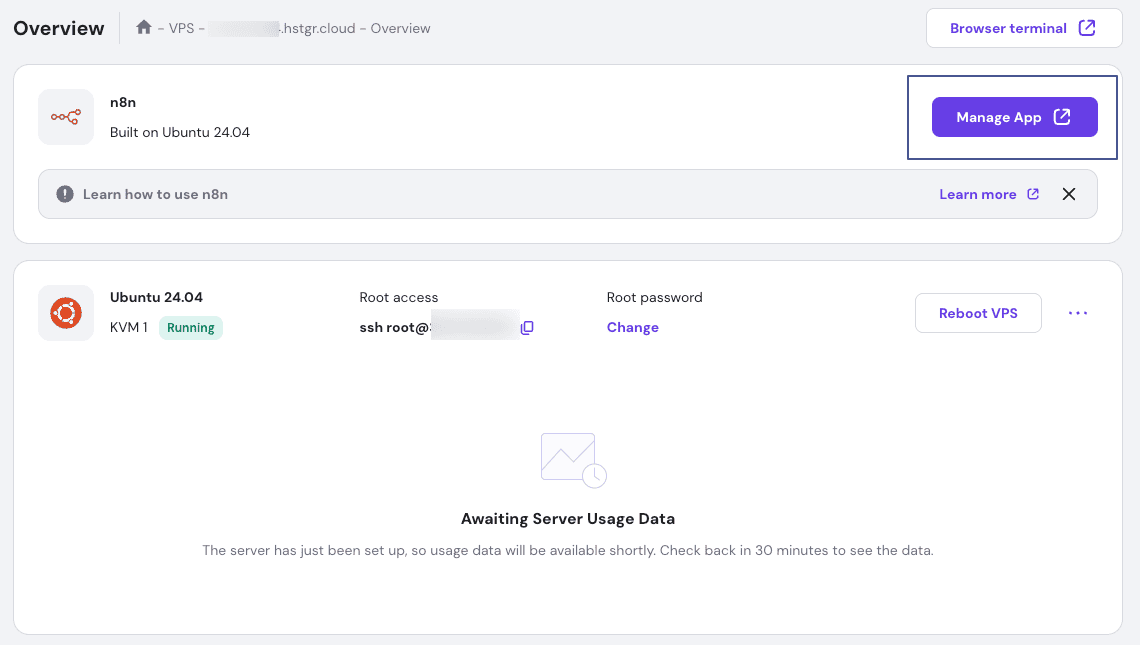Click the Overview page title

tap(59, 28)
